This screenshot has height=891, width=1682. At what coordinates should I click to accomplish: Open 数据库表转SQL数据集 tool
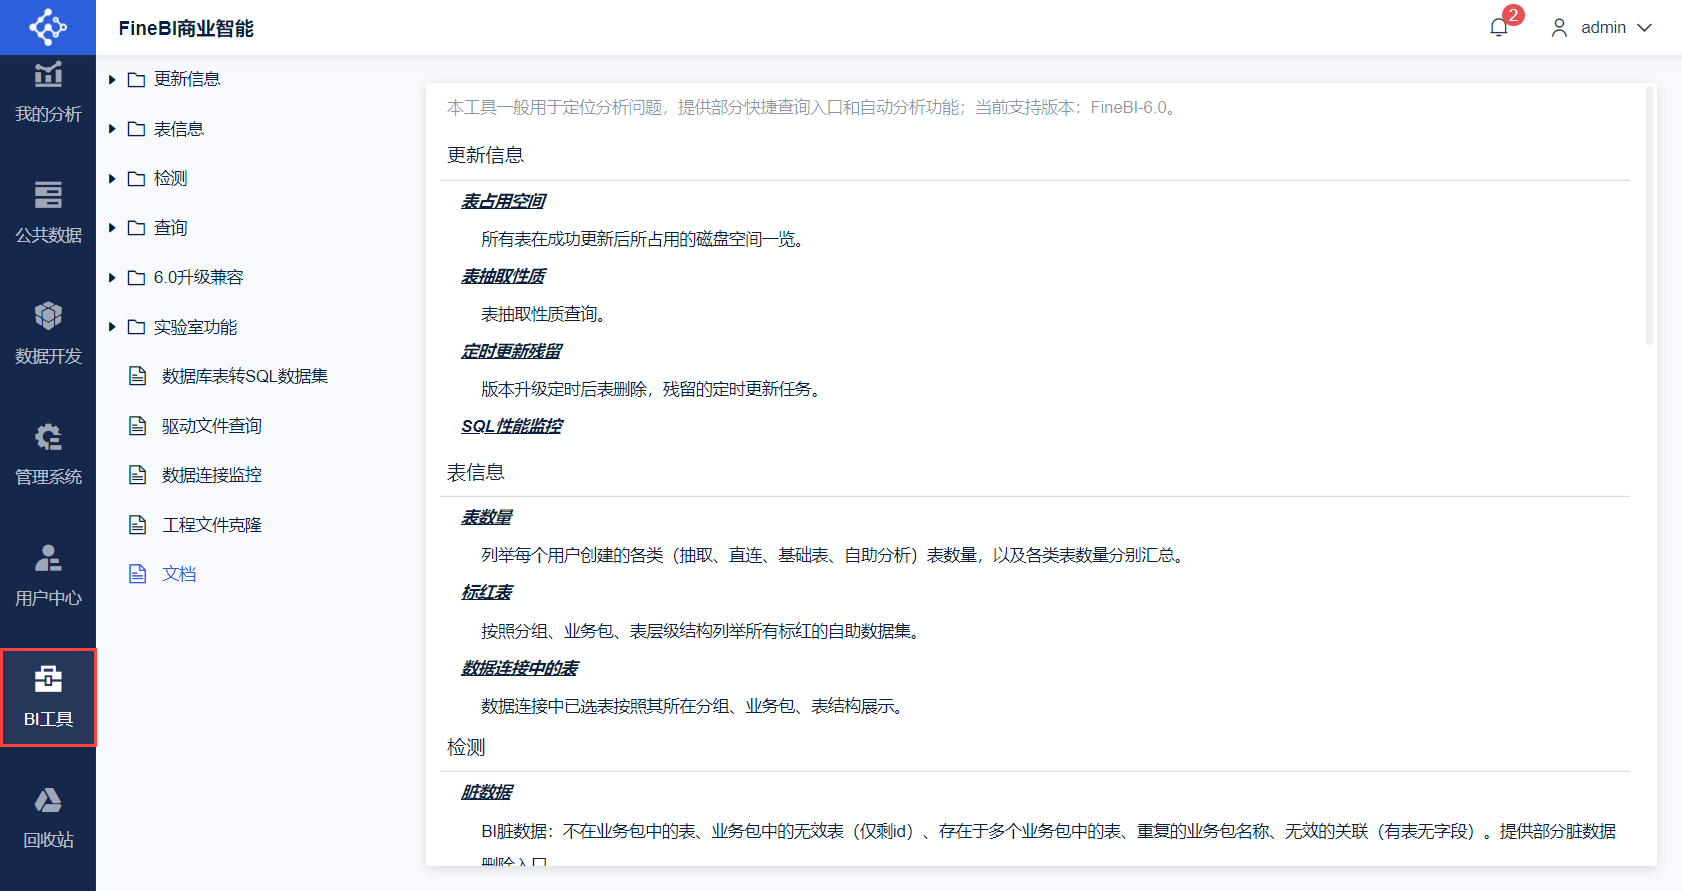coord(245,376)
